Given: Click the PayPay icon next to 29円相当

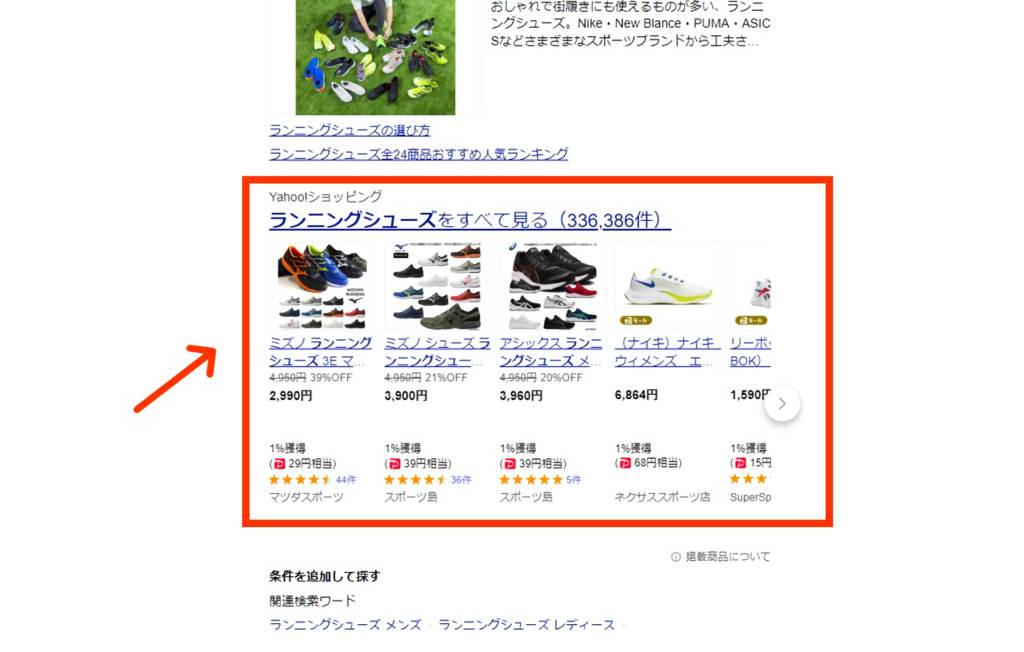Looking at the screenshot, I should pos(280,464).
